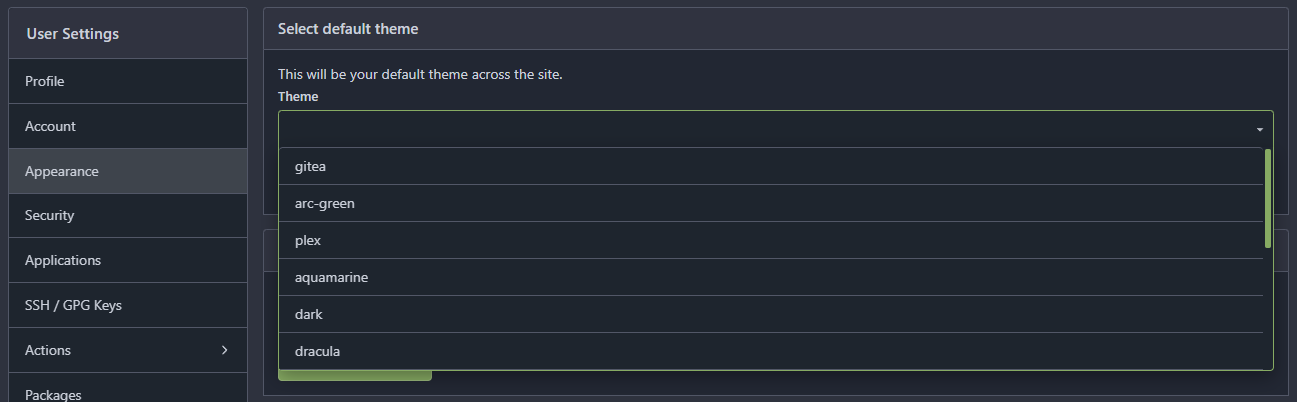
Task: Go to Account settings
Action: click(x=50, y=126)
